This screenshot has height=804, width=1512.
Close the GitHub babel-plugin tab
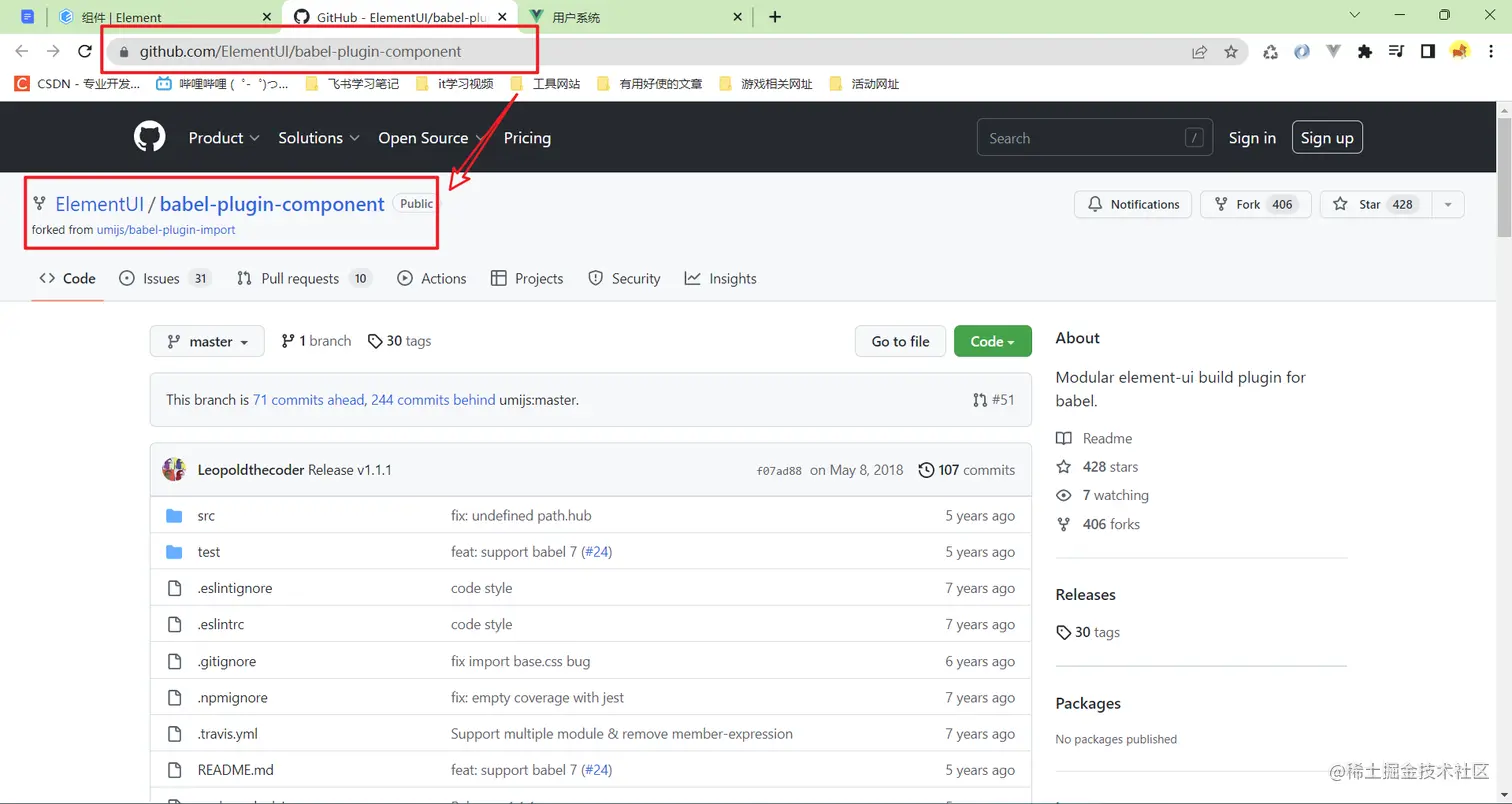point(502,17)
